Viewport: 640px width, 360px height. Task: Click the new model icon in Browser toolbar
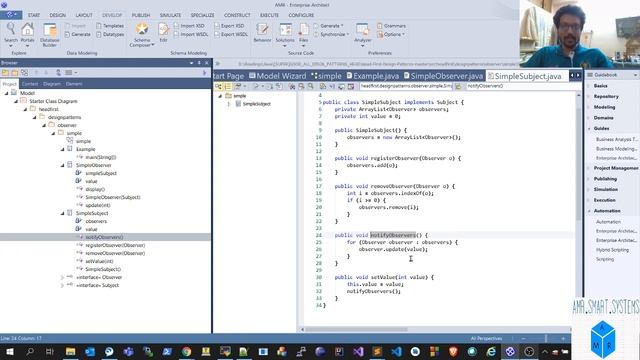[x=5, y=73]
